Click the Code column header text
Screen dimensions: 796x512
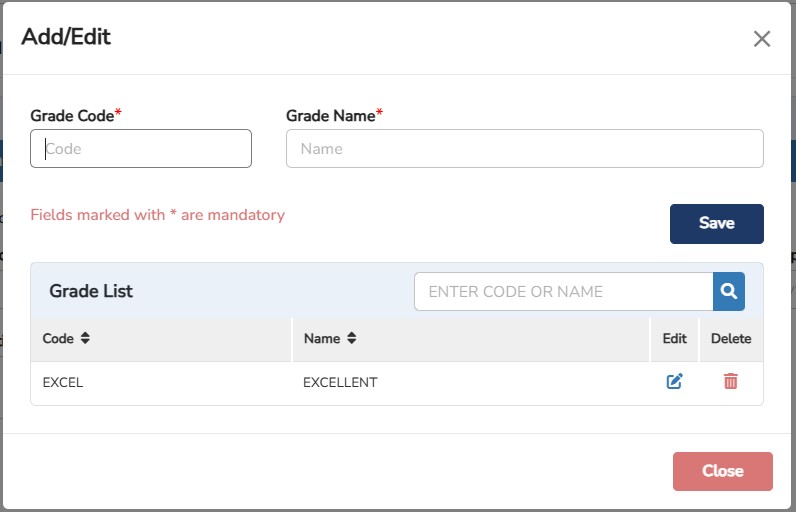click(x=58, y=339)
